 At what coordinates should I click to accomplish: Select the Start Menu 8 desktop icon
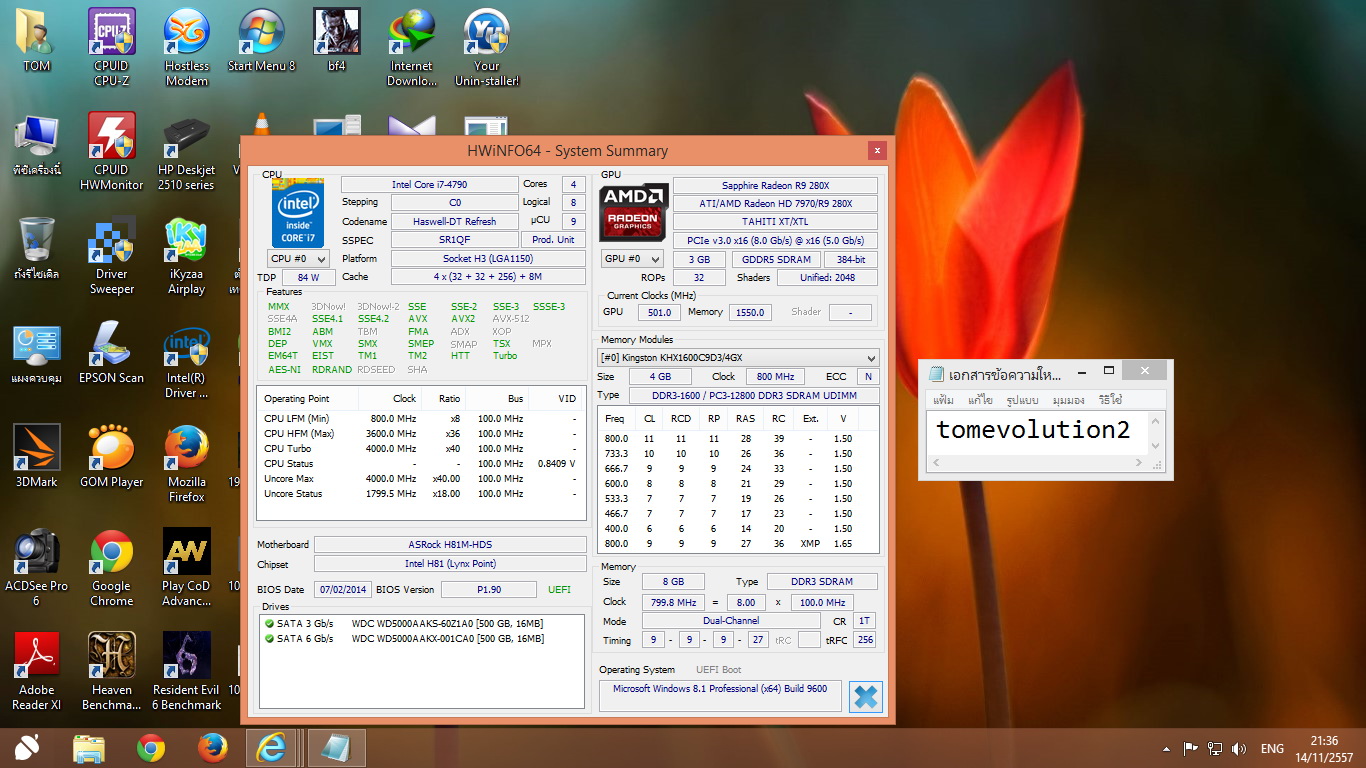(262, 41)
